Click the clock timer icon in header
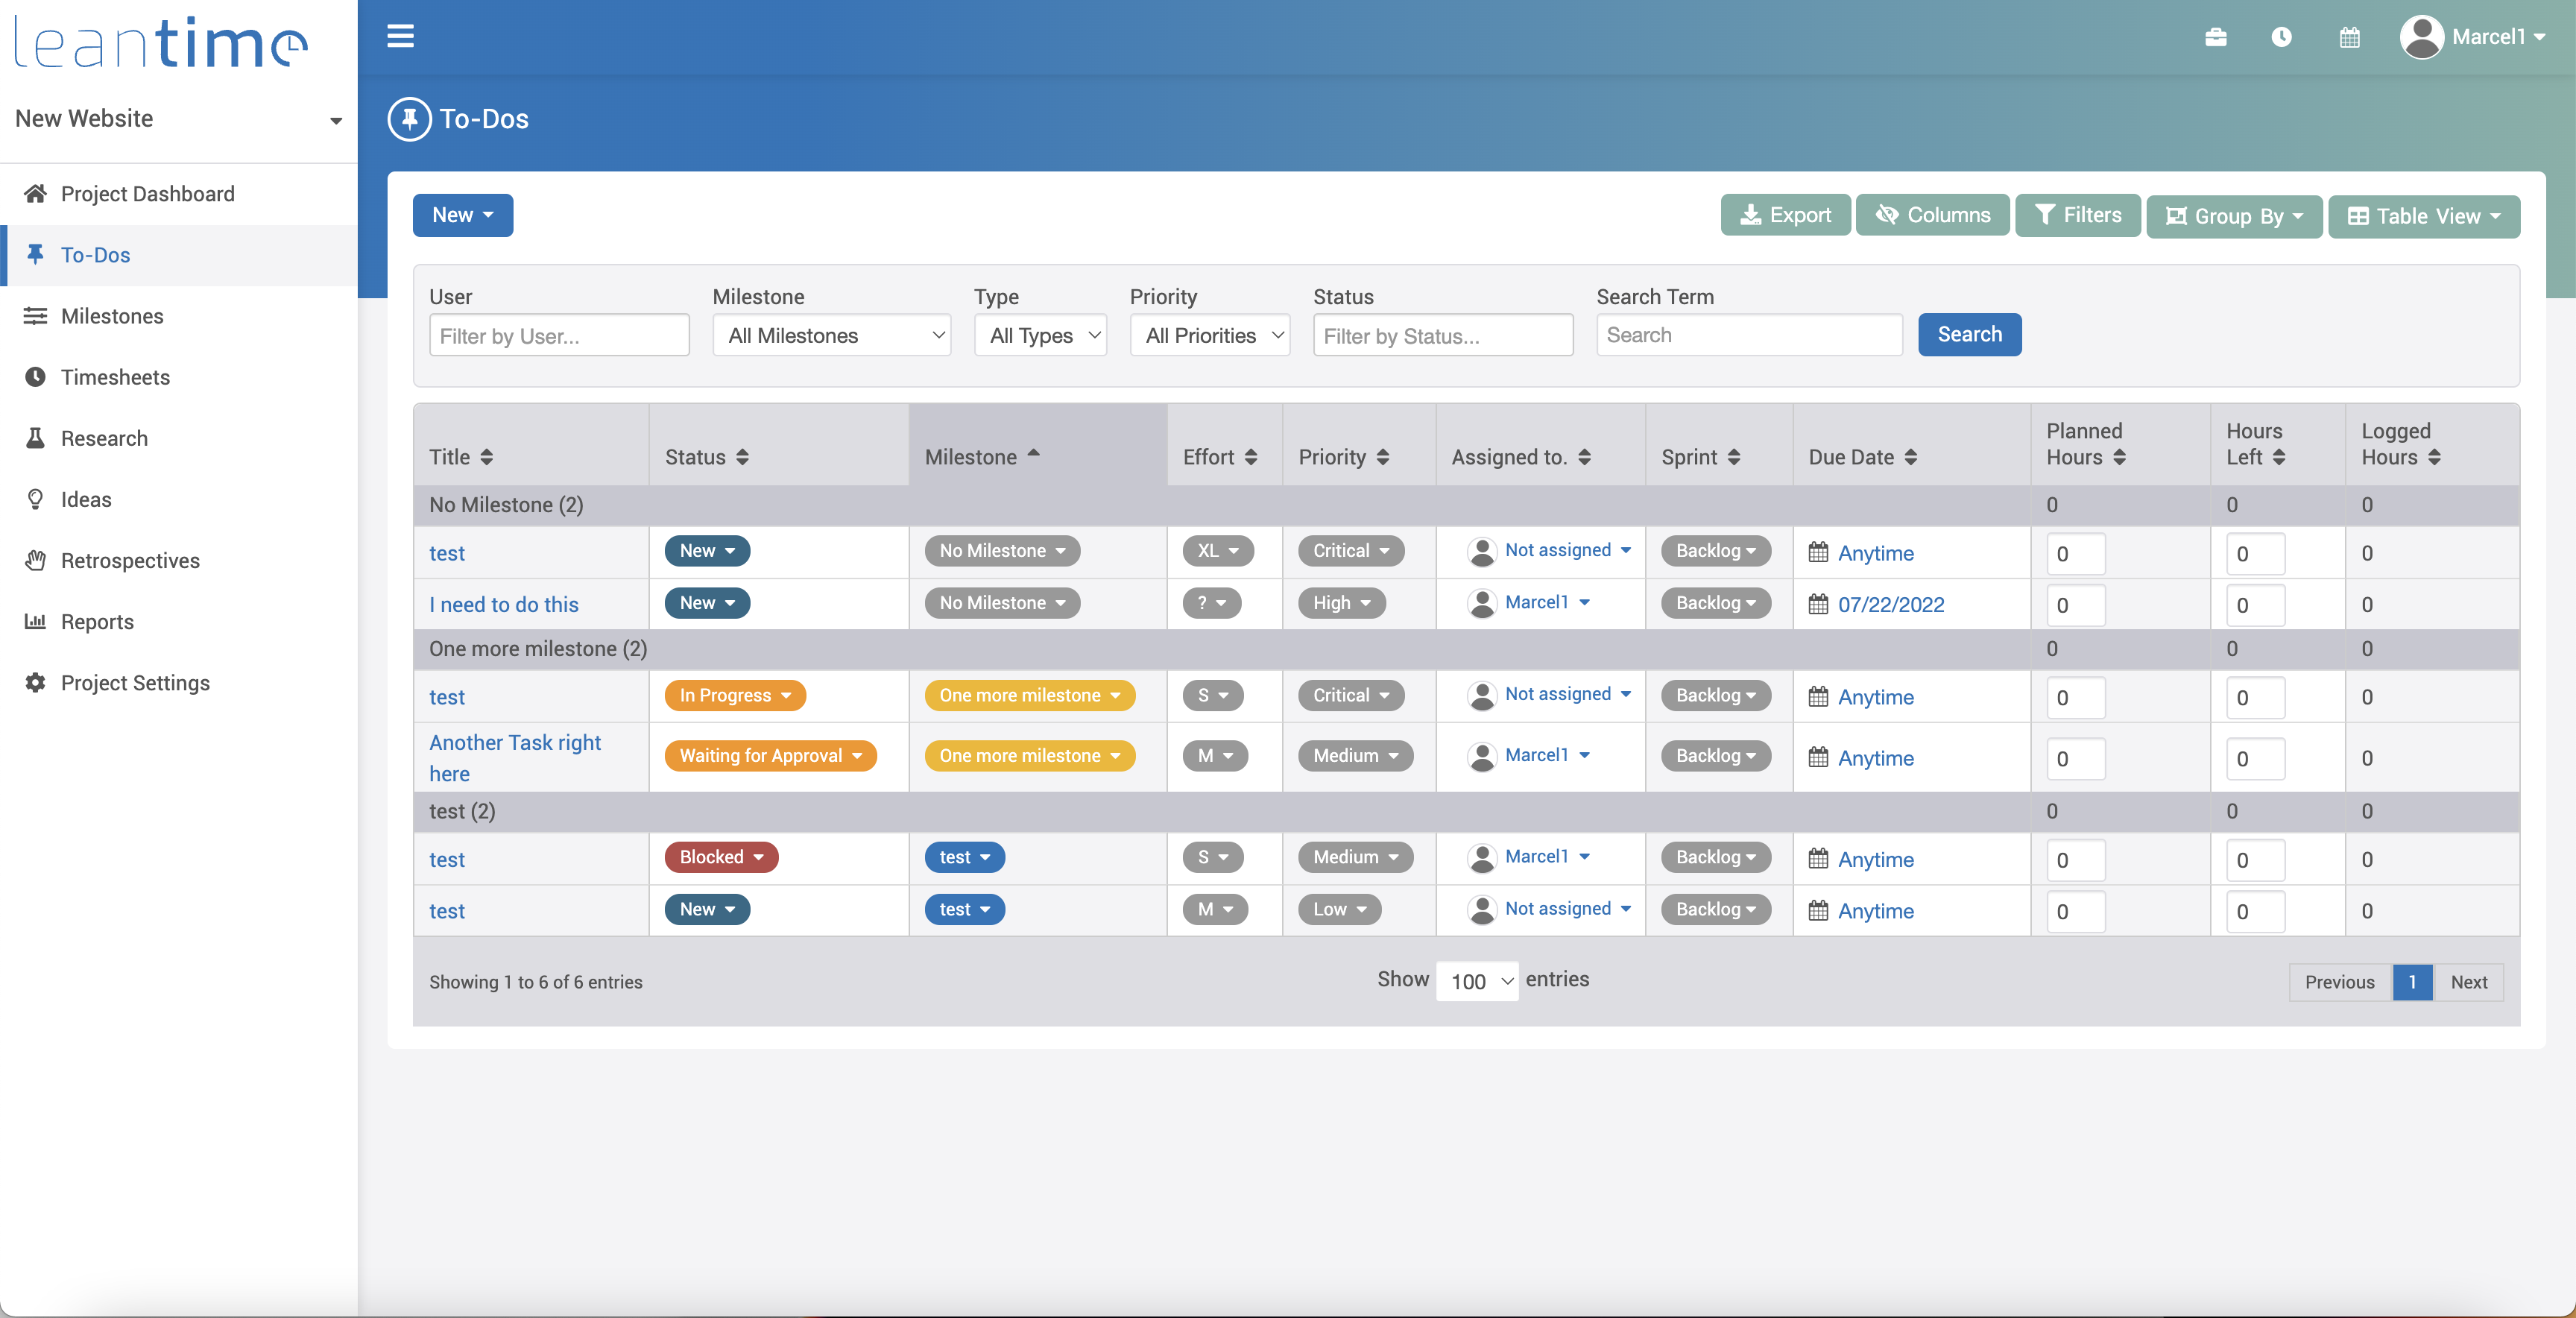 (x=2281, y=37)
